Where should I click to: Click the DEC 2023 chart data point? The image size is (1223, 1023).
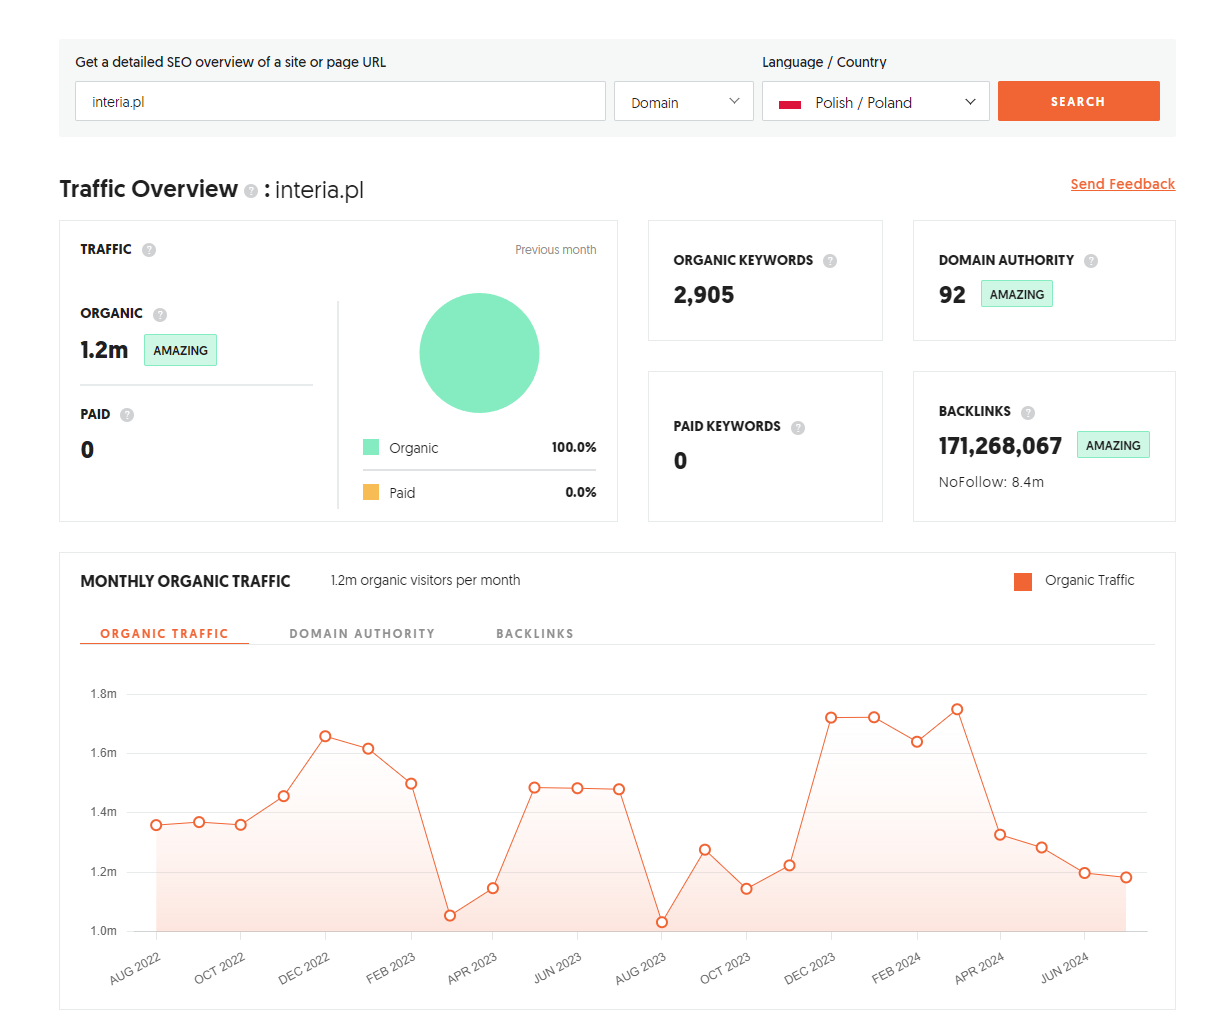[x=831, y=718]
